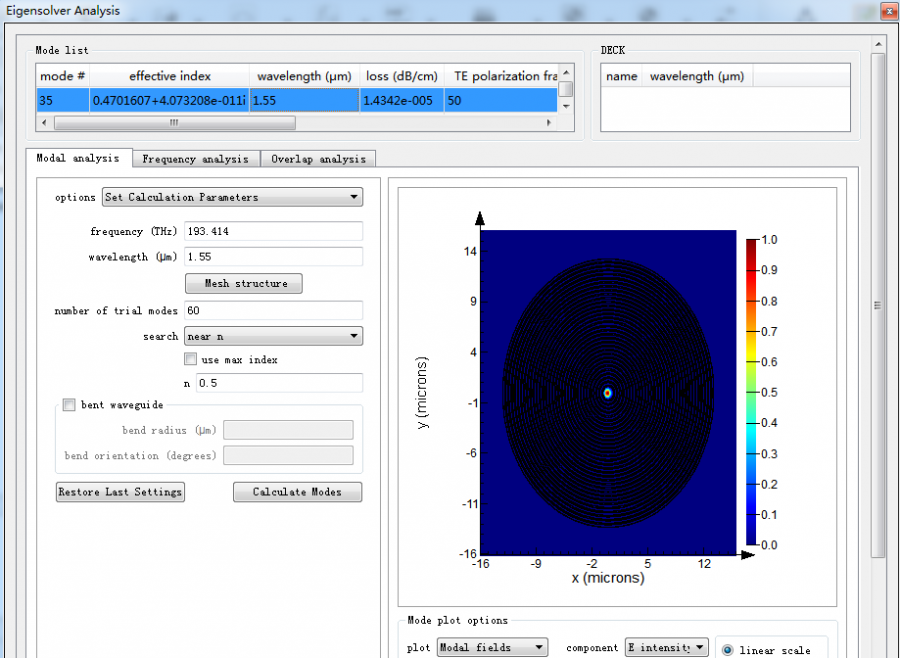Screen dimensions: 900x658
Task: Click the mode list scroll-down arrow
Action: [x=566, y=105]
